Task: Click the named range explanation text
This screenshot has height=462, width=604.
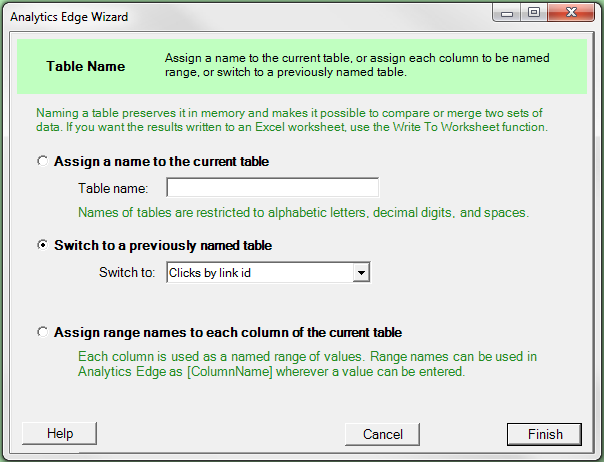Action: [298, 364]
